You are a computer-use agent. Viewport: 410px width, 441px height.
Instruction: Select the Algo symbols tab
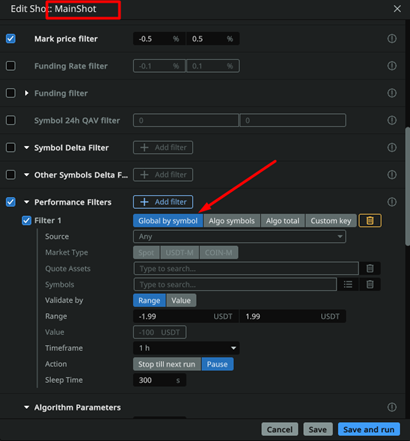[232, 221]
